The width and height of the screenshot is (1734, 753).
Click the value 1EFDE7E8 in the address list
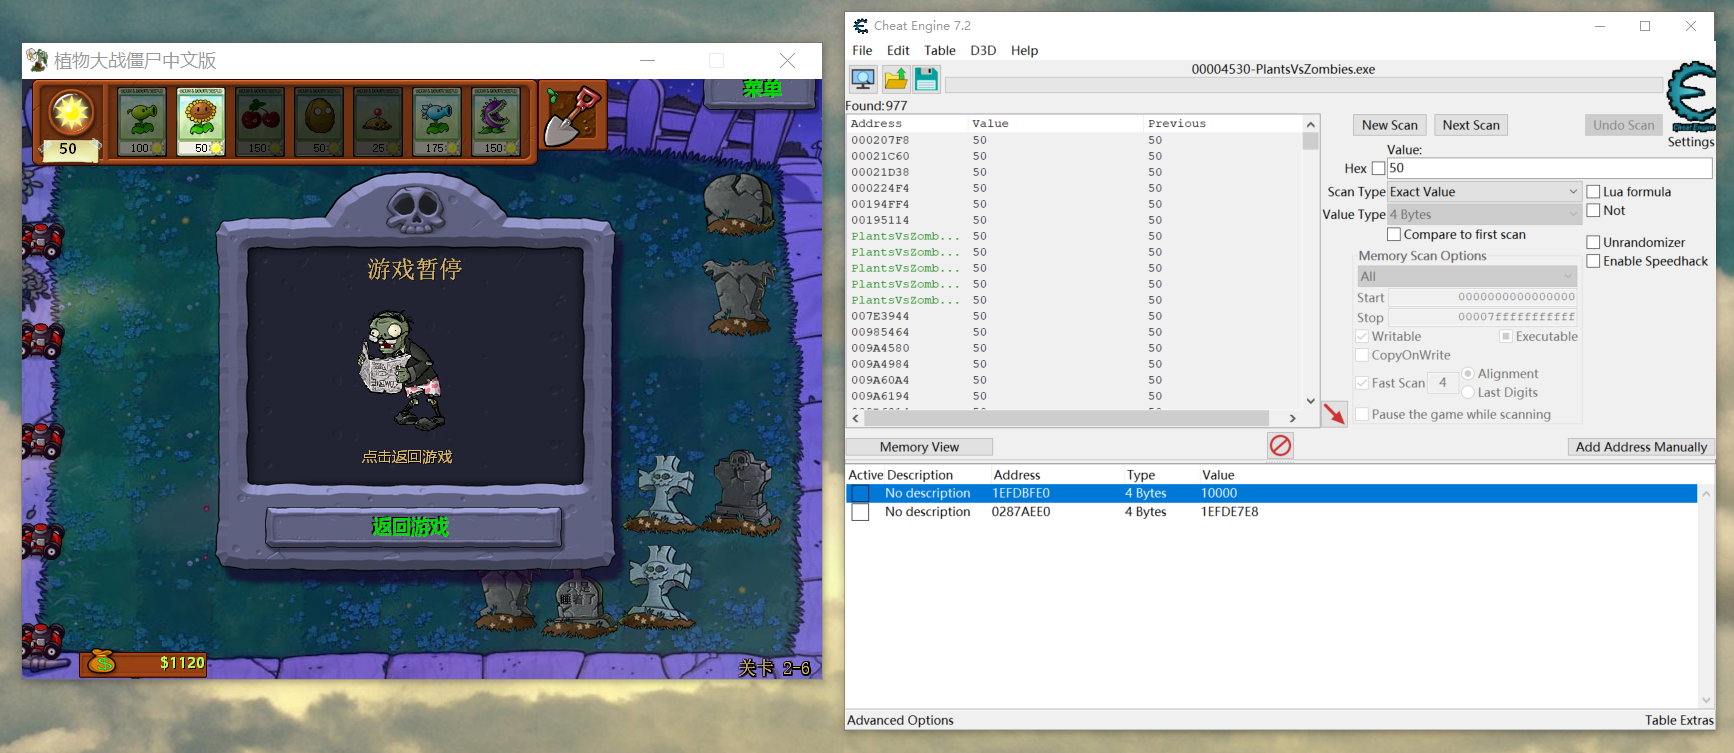tap(1230, 512)
